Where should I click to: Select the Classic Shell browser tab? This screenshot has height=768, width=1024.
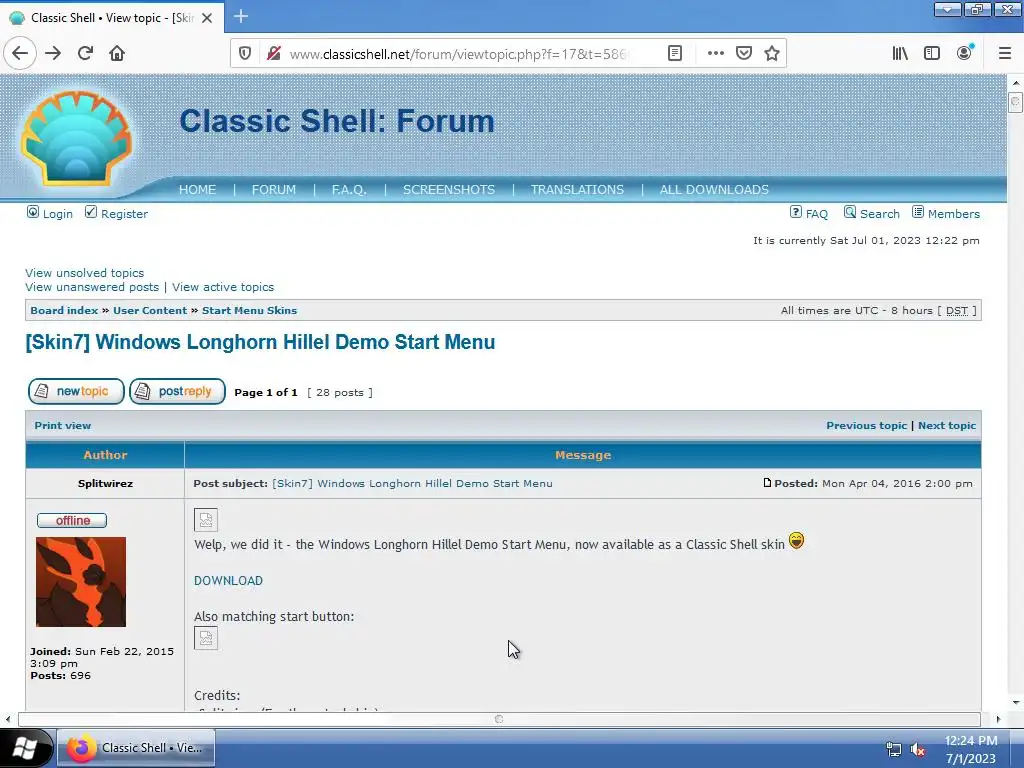(x=111, y=18)
